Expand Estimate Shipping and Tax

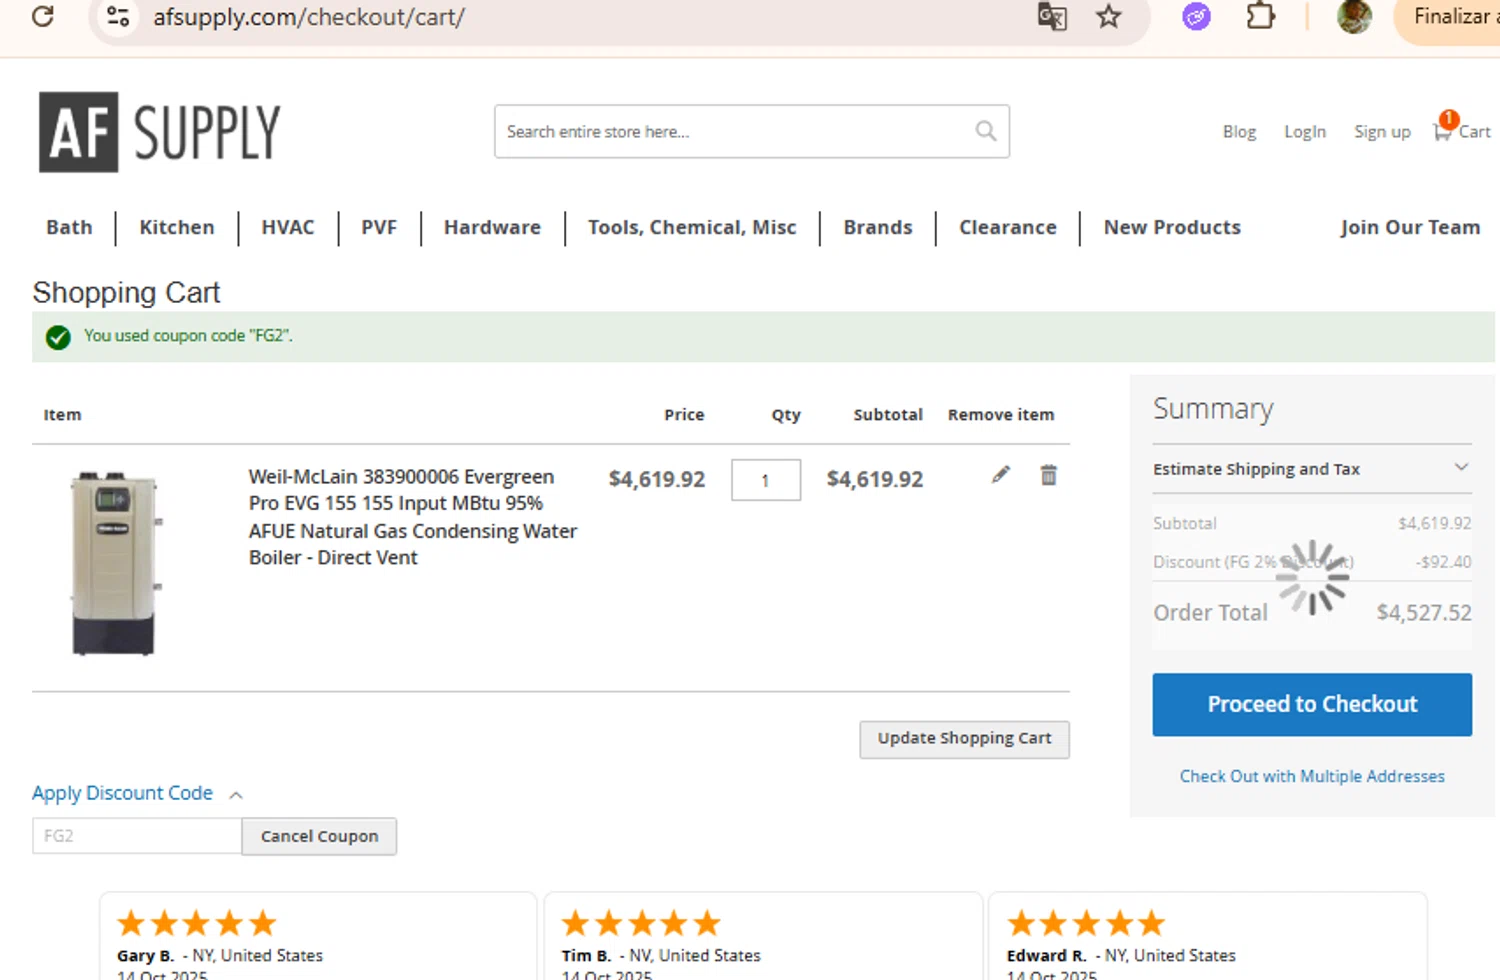coord(1312,469)
